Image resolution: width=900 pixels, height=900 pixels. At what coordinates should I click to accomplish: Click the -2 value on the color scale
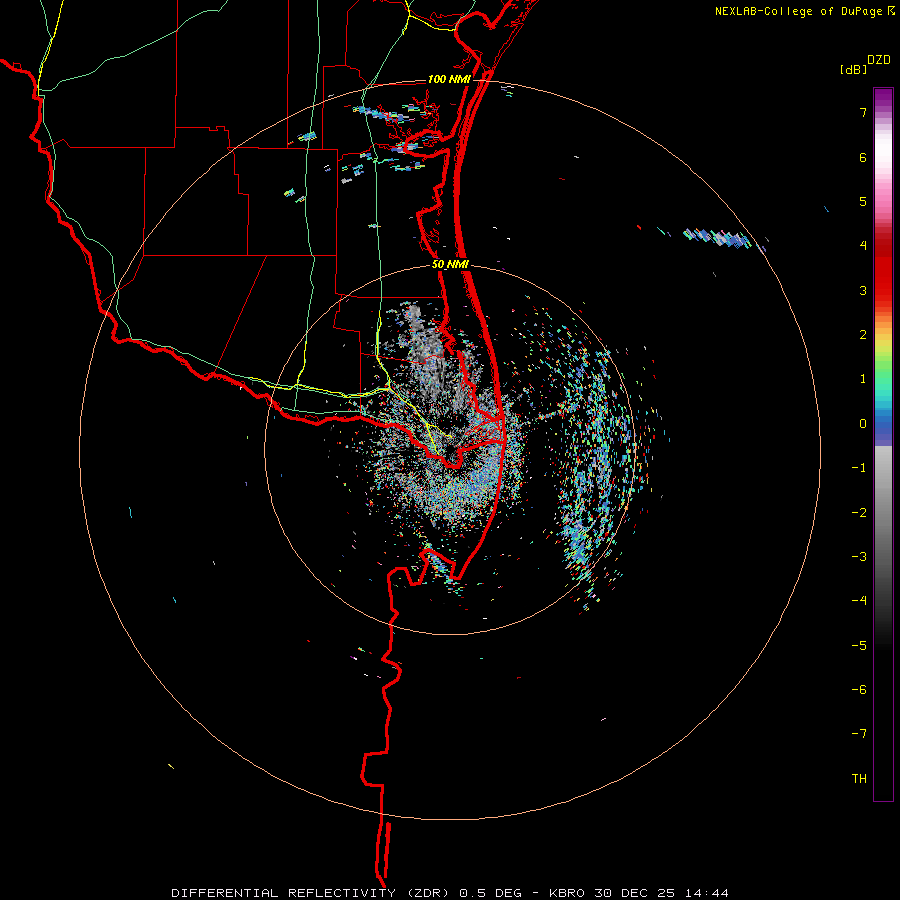click(x=859, y=513)
